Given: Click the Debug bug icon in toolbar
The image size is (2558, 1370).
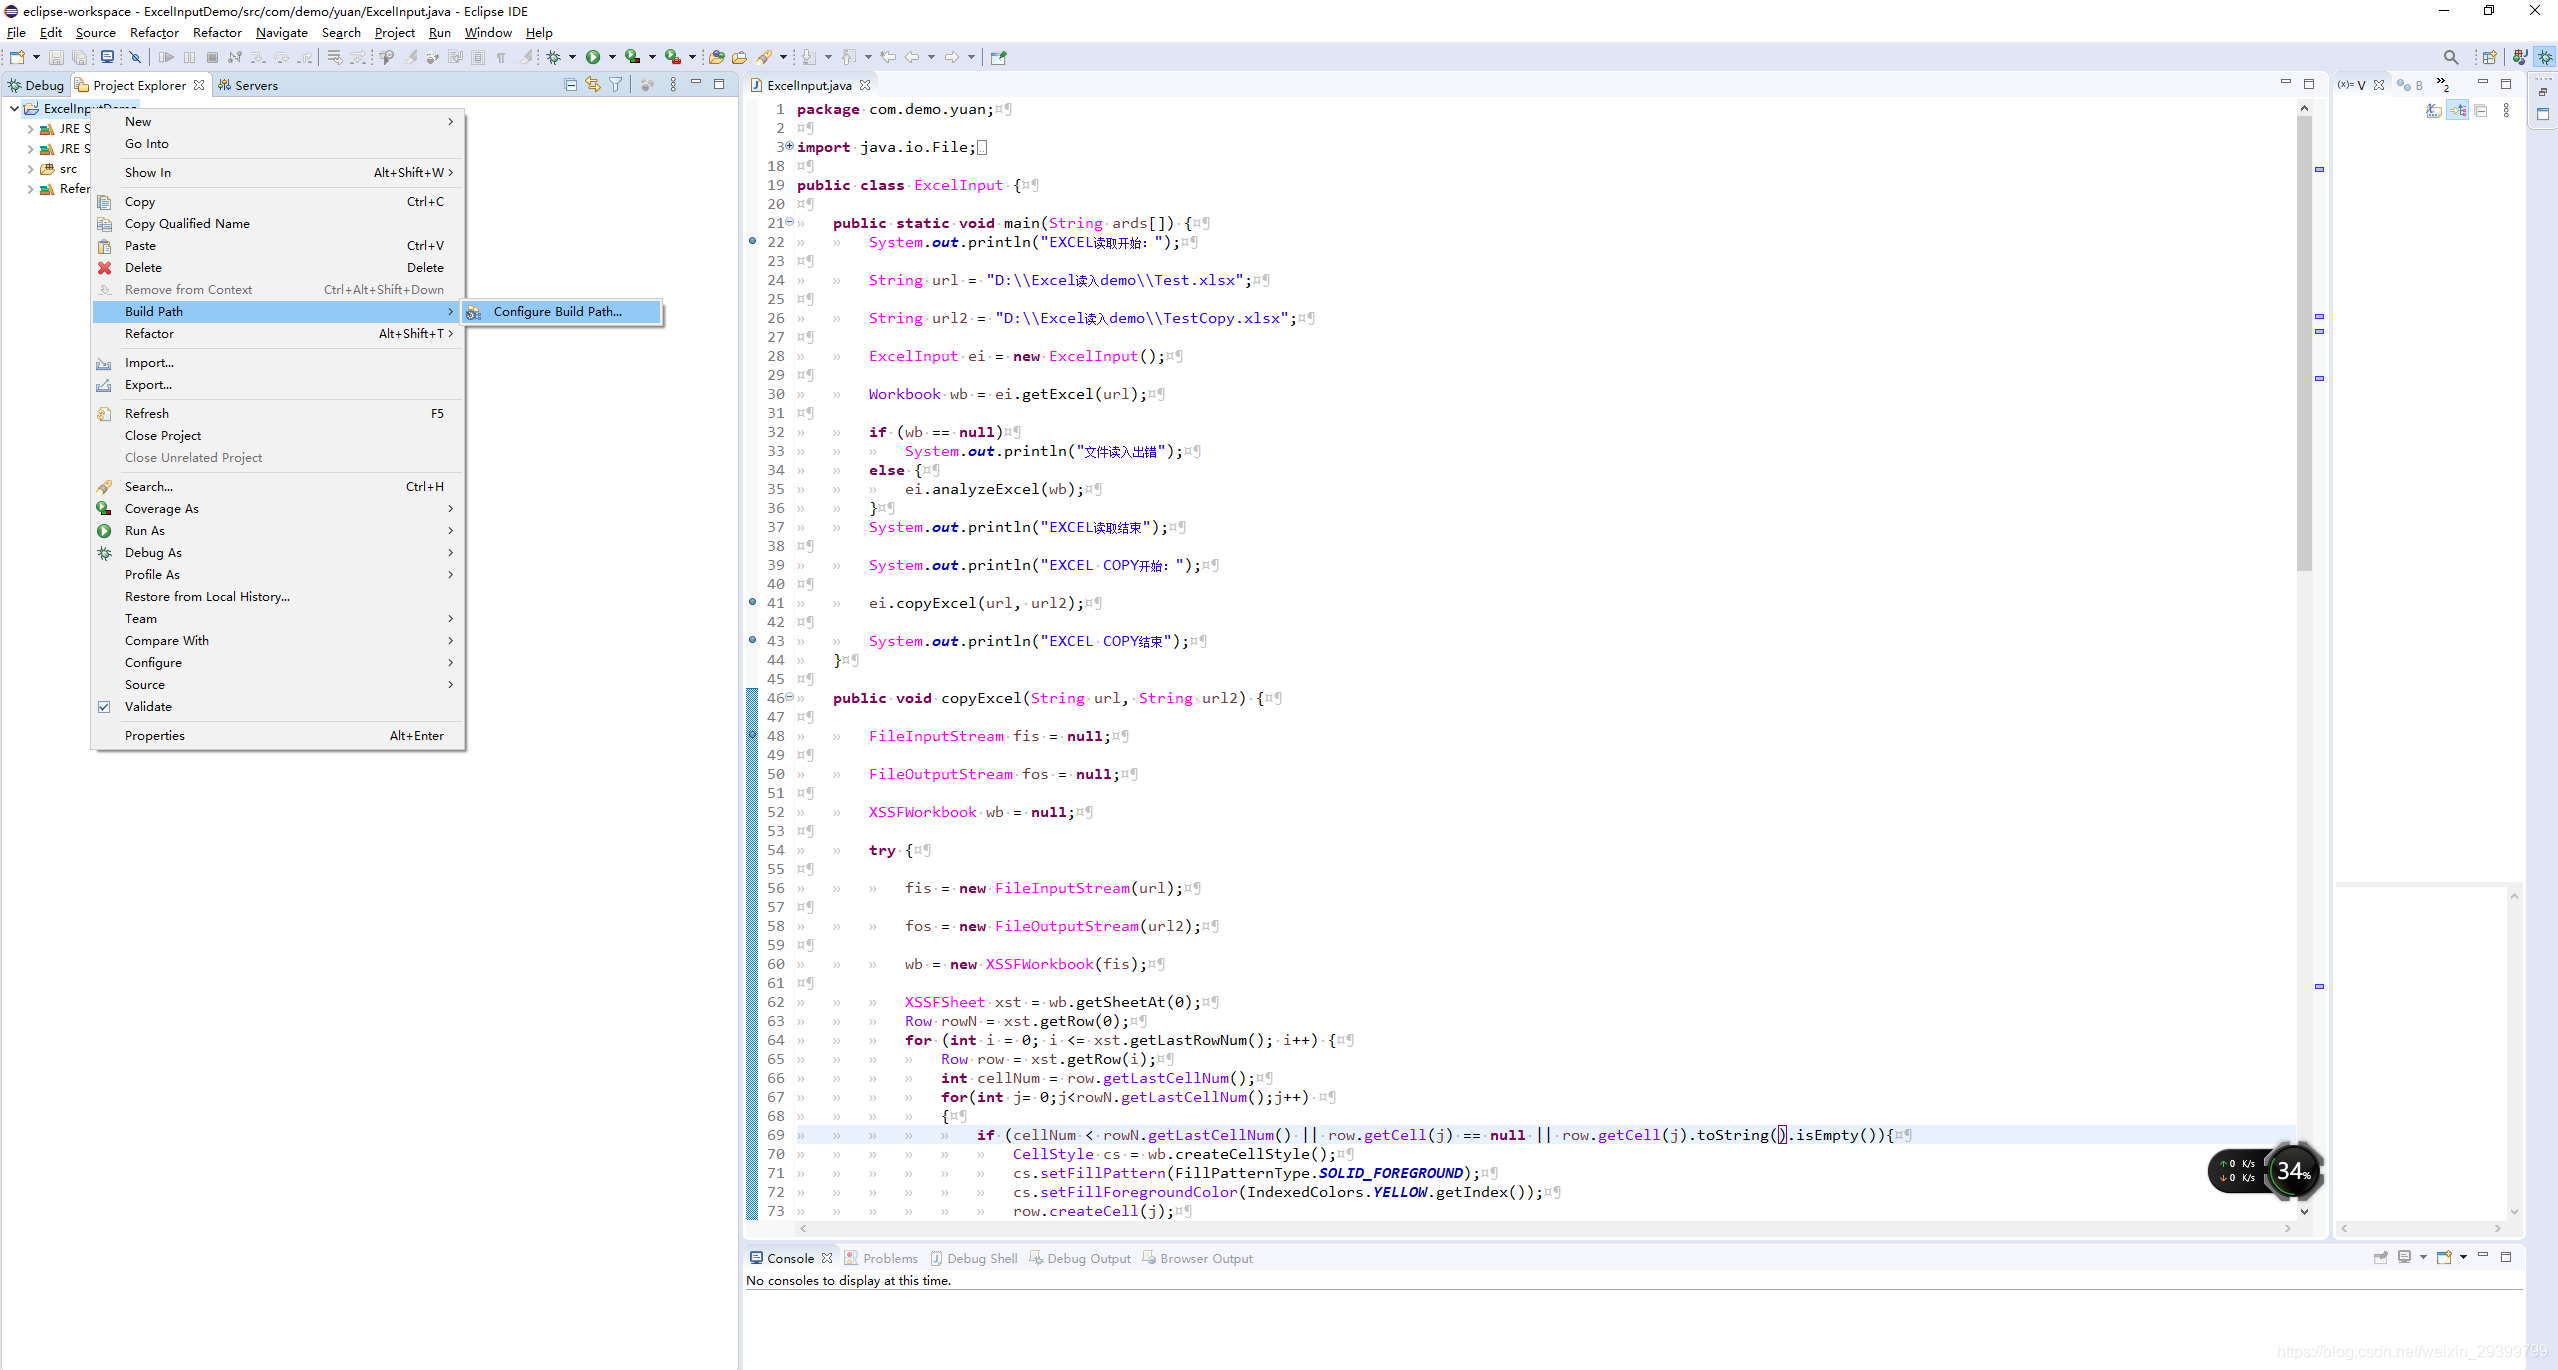Looking at the screenshot, I should [553, 57].
